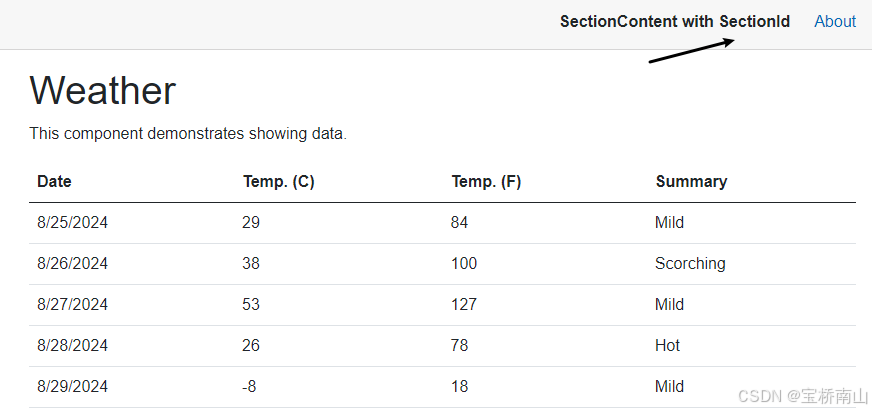Click the Summary column header
Viewport: 872px width, 411px height.
691,181
